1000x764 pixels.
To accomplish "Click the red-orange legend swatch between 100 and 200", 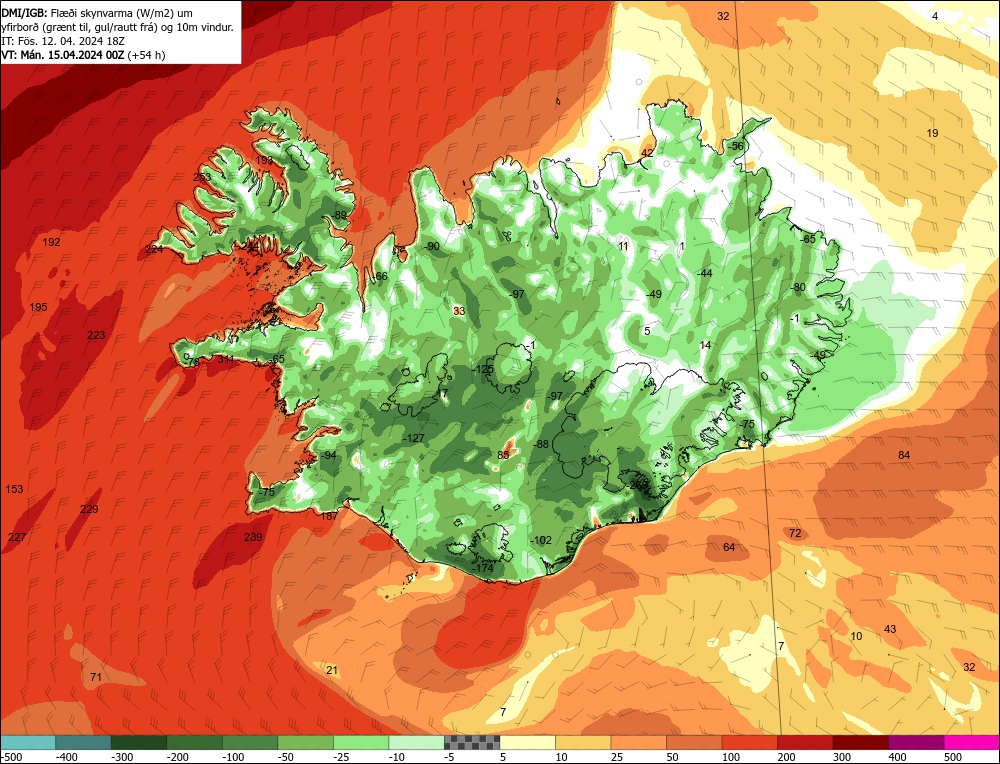I will (749, 742).
